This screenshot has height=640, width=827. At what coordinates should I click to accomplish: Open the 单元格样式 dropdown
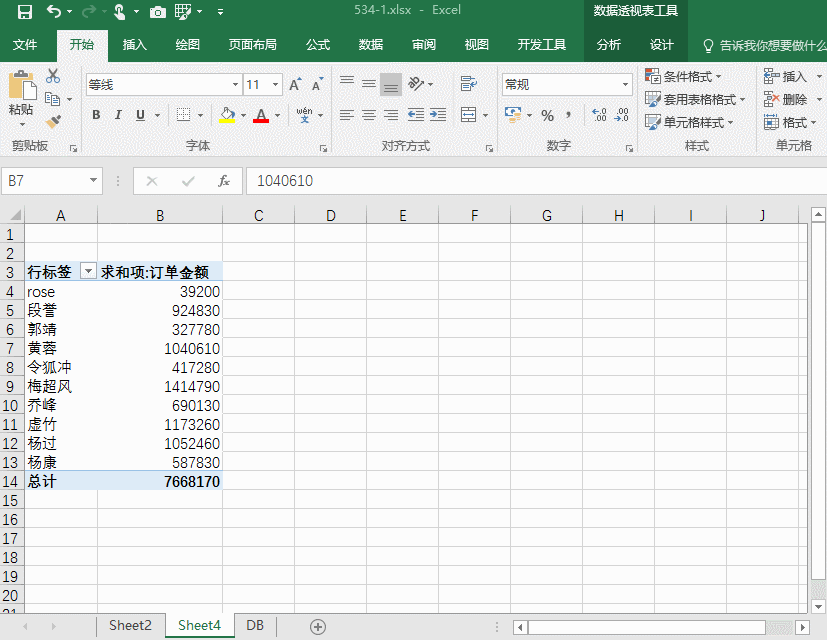pos(689,122)
